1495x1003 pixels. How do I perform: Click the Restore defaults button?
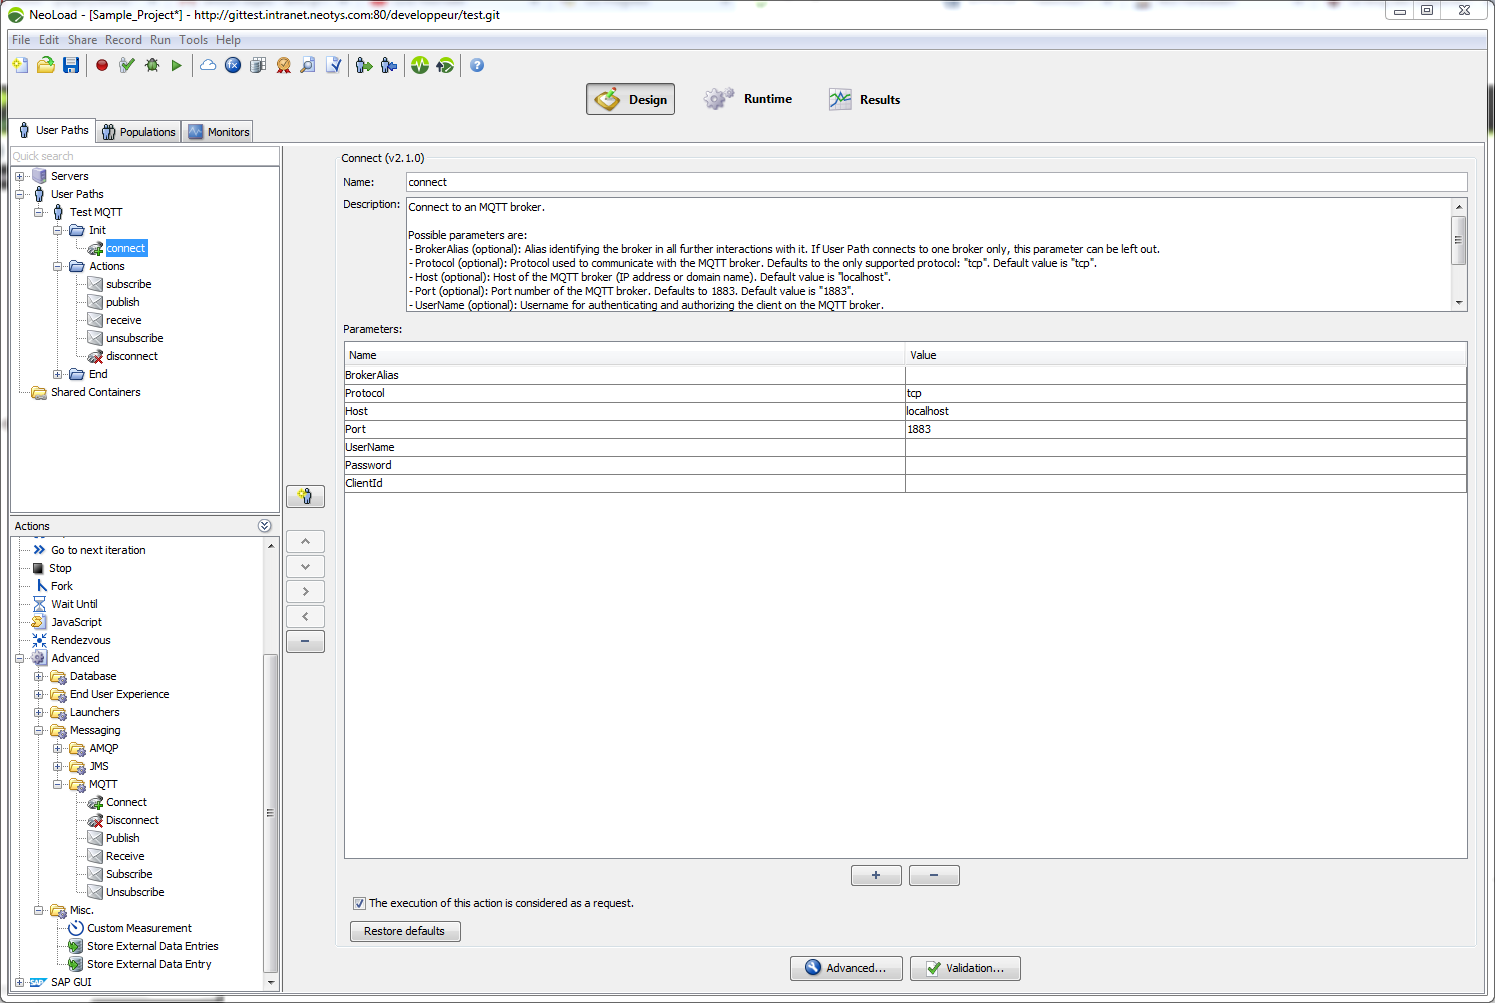click(x=404, y=931)
